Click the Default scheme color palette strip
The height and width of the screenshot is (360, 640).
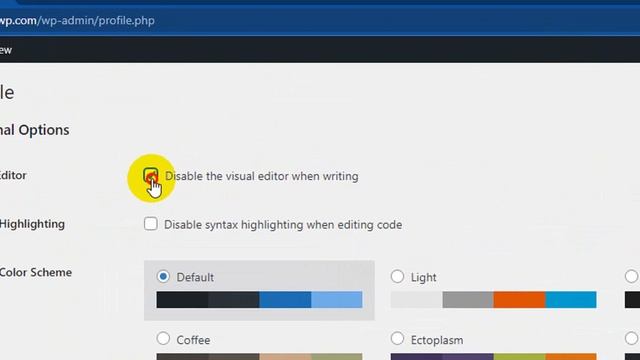click(259, 300)
